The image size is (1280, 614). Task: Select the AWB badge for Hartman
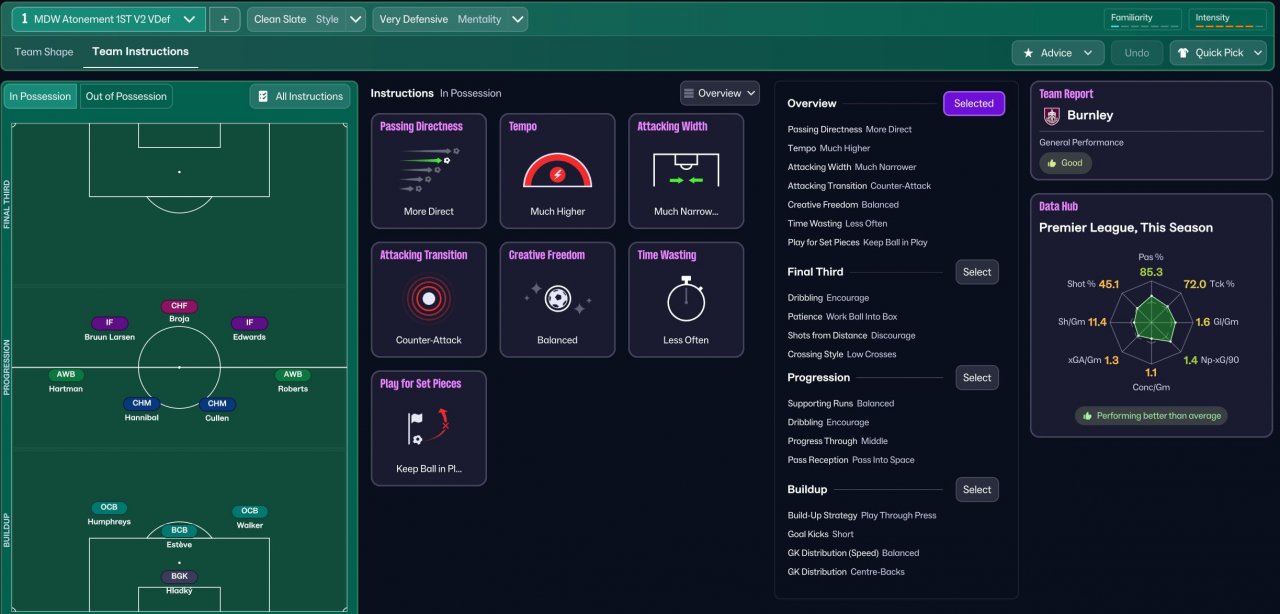[66, 375]
